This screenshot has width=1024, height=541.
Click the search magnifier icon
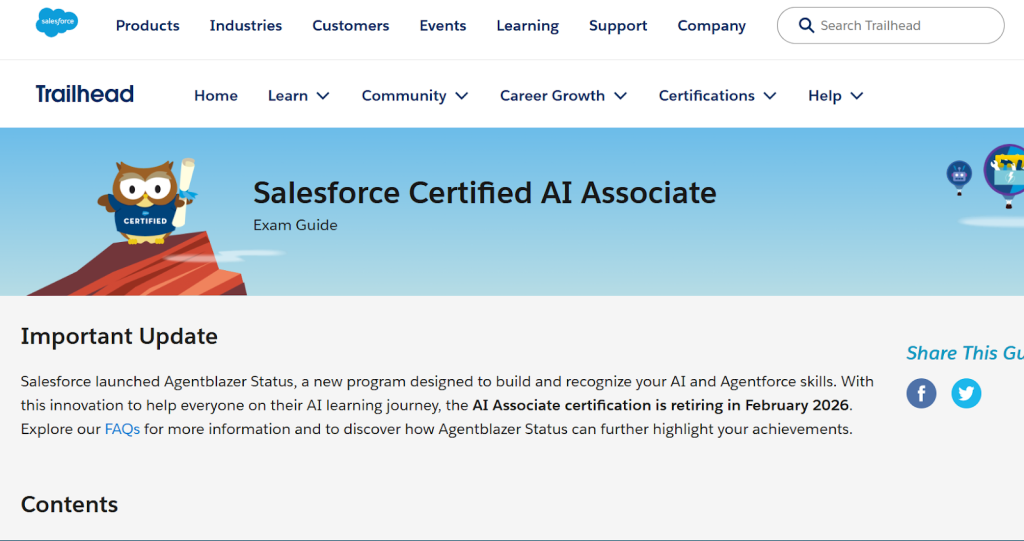(807, 25)
